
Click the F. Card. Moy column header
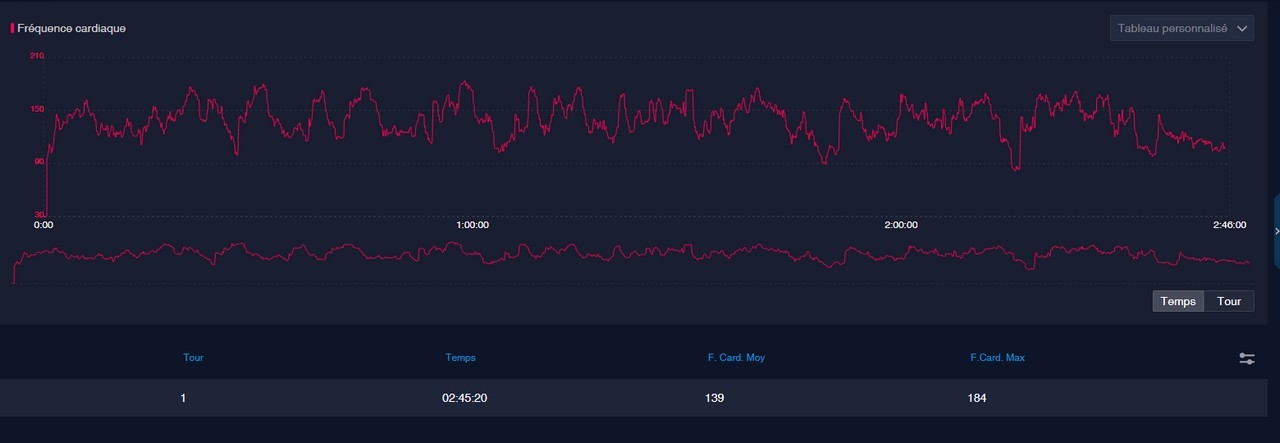coord(736,357)
